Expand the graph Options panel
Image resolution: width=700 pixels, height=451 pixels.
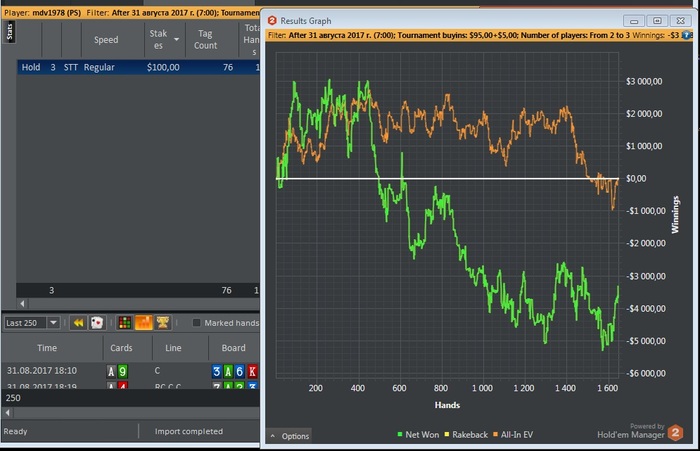[290, 436]
